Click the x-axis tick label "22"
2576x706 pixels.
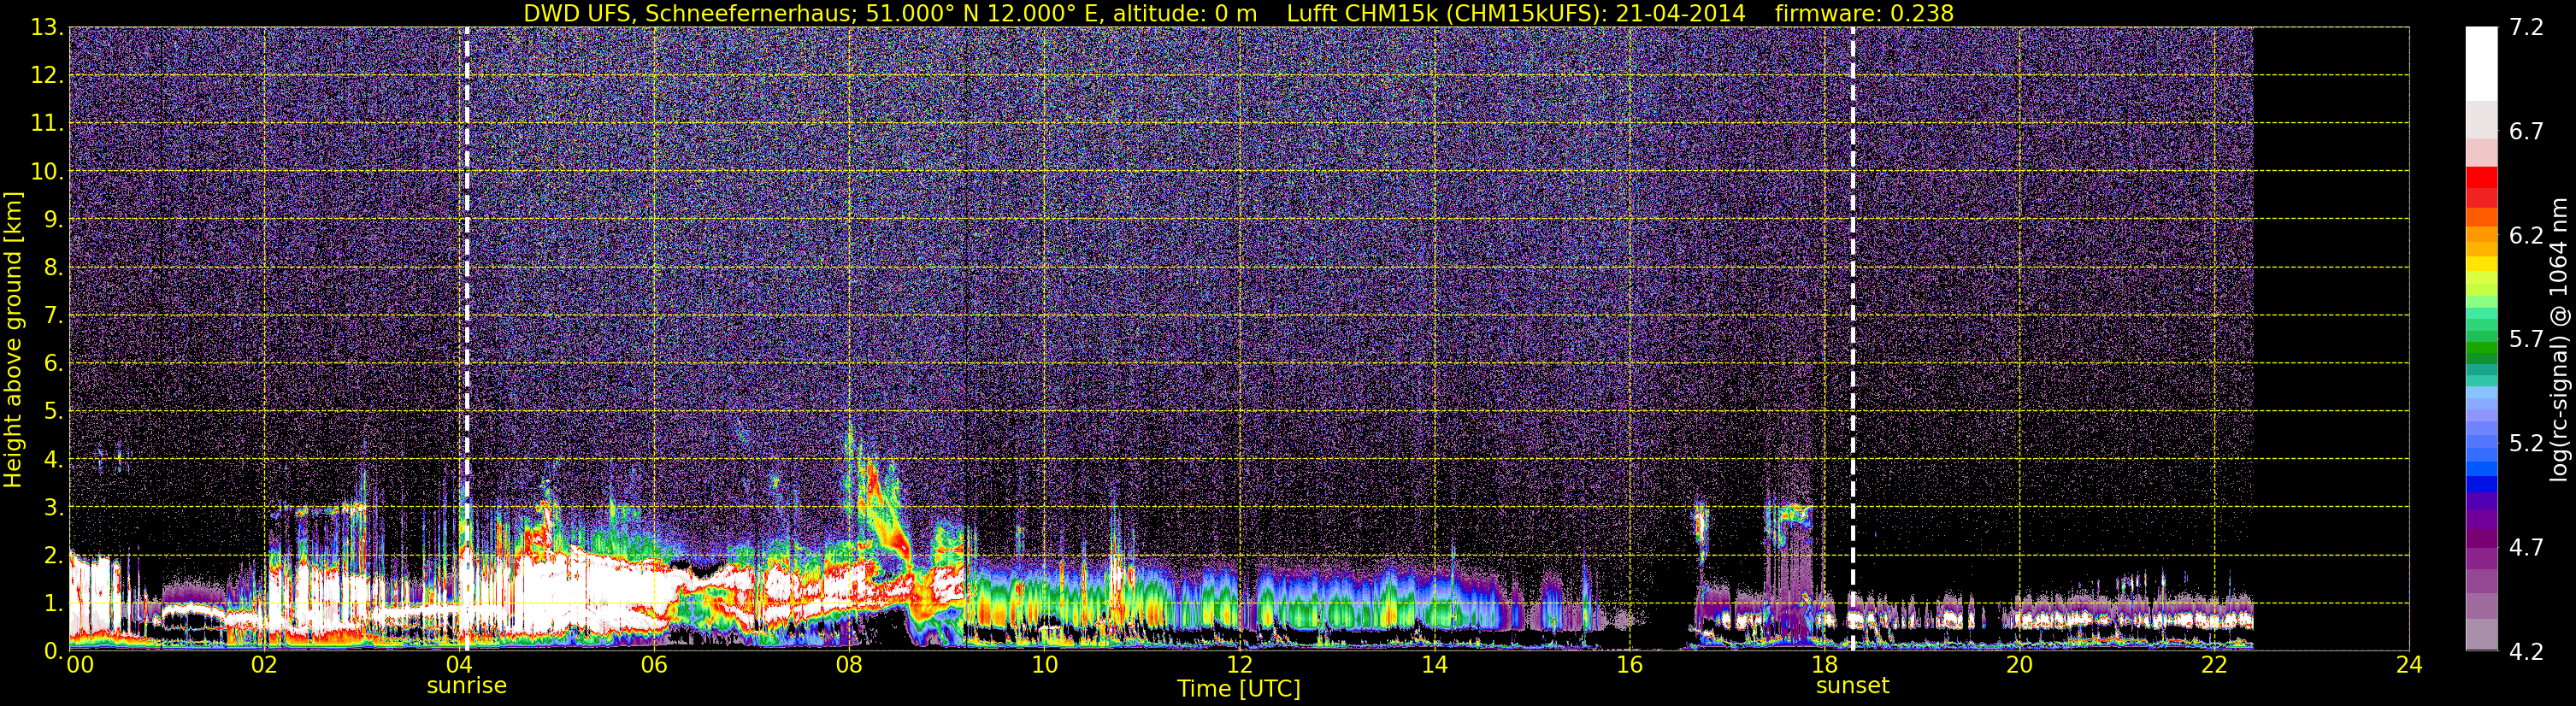2214,665
